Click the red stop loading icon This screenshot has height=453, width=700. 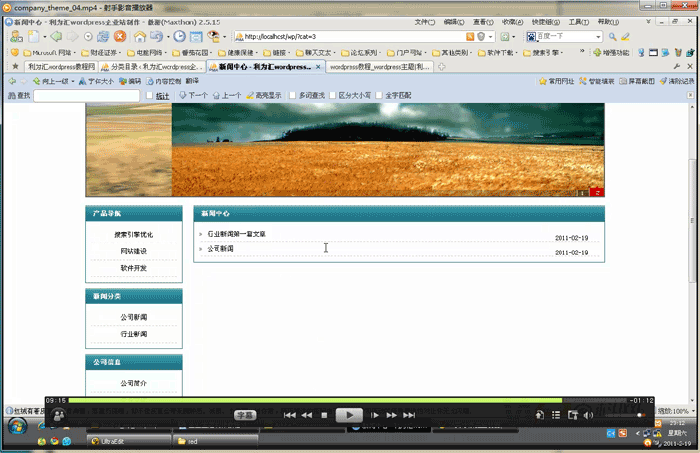point(120,37)
